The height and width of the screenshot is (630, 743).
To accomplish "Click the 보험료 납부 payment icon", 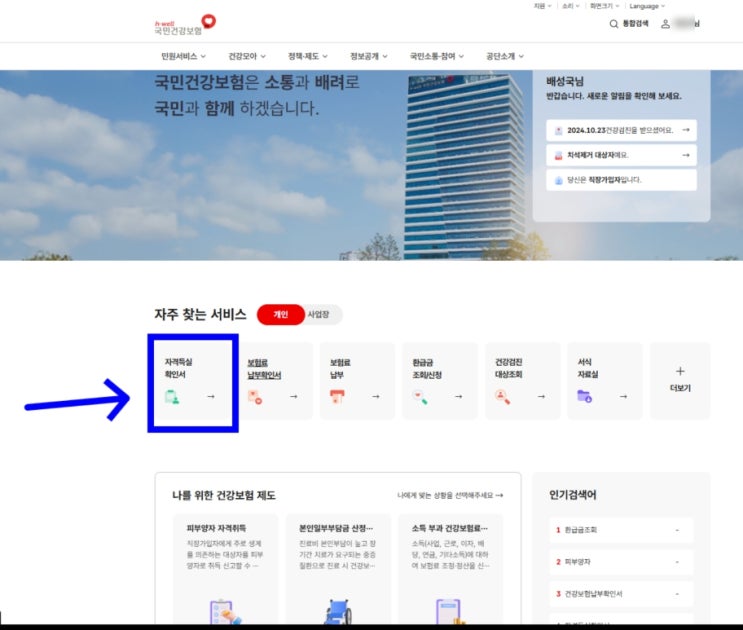I will [337, 396].
